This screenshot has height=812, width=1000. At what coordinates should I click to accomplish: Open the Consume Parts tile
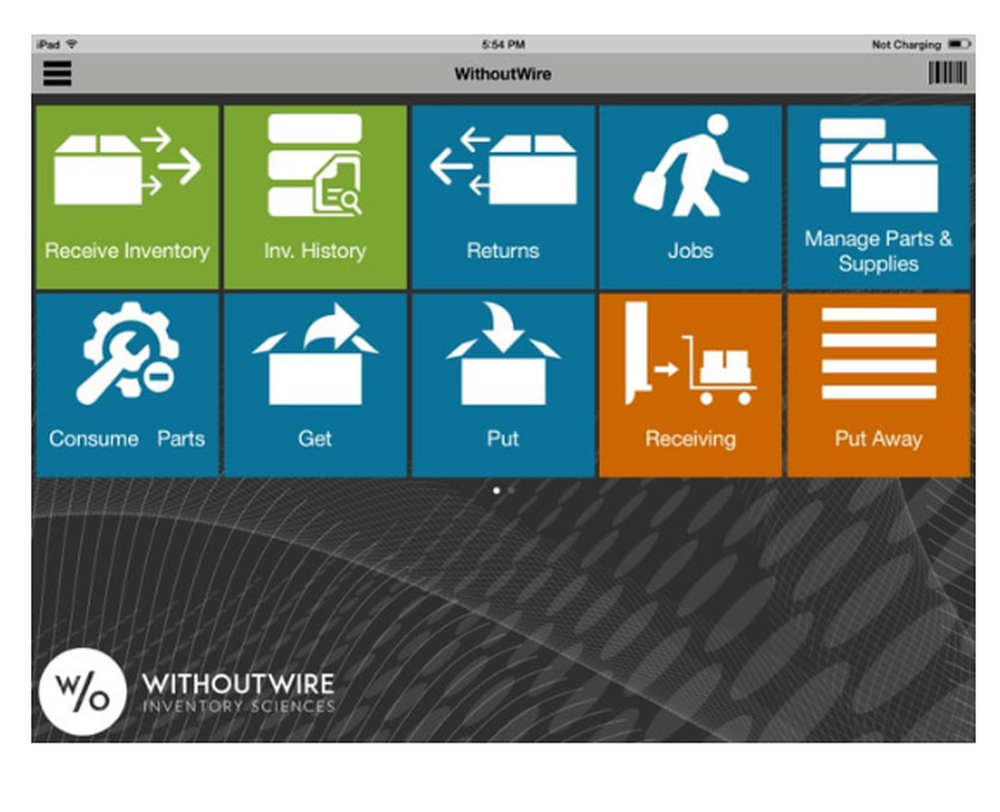(x=128, y=385)
